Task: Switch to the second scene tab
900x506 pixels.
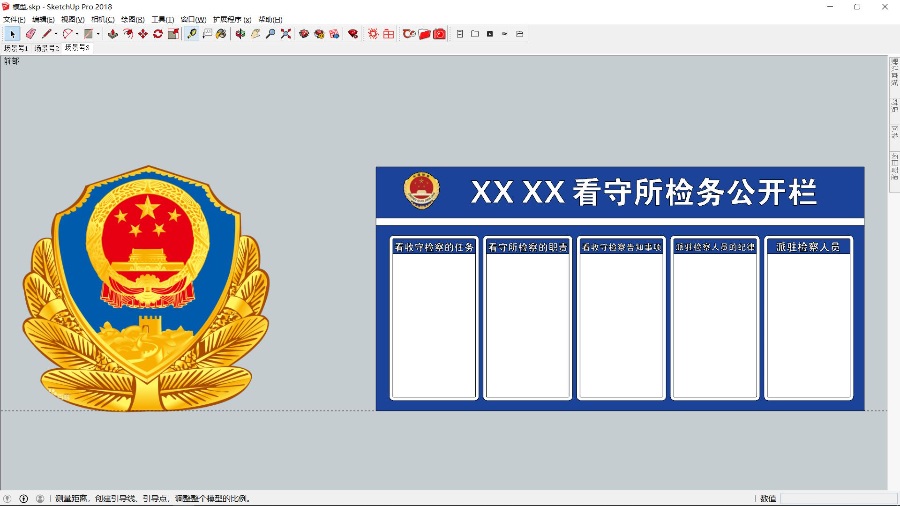Action: tap(46, 48)
